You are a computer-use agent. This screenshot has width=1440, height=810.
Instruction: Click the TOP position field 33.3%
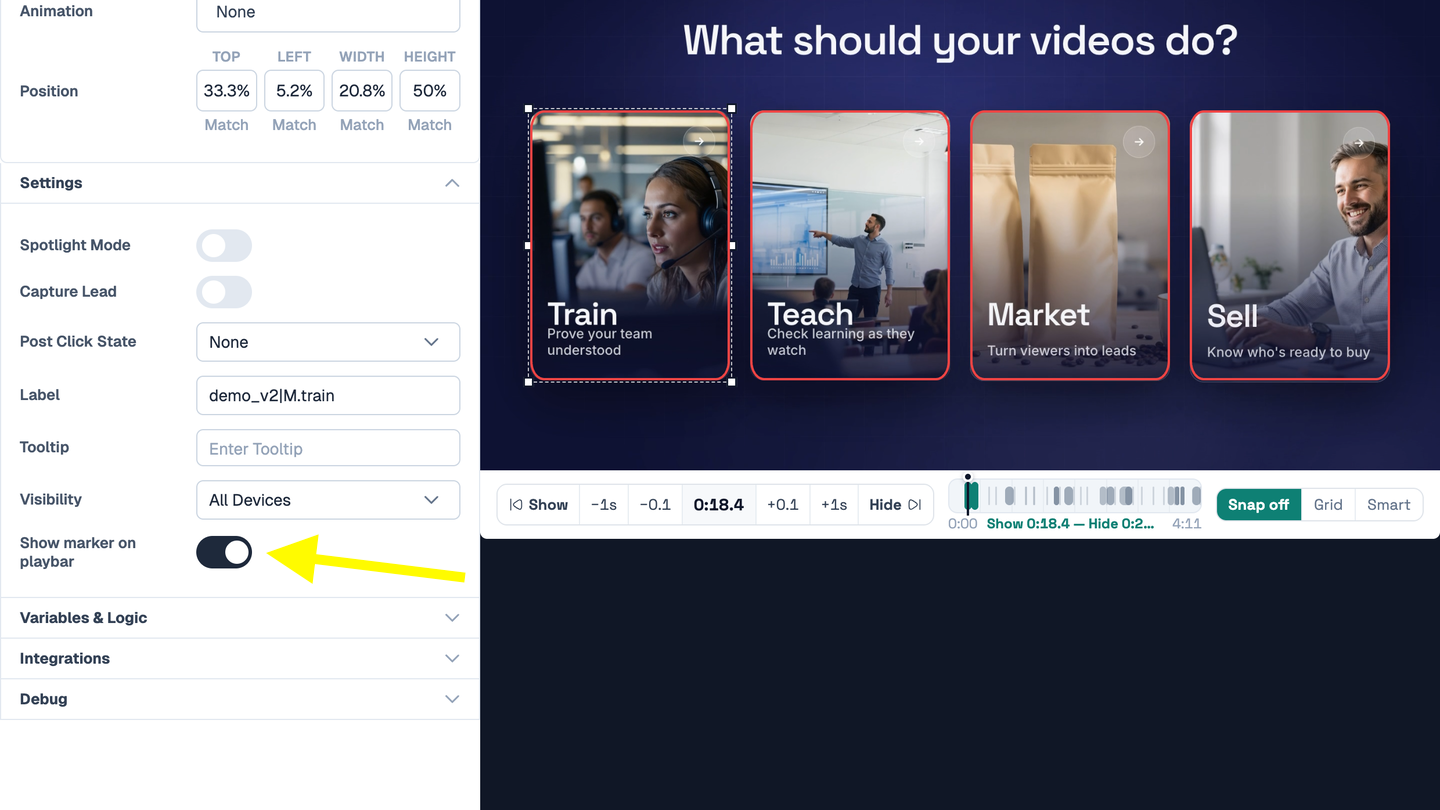click(227, 91)
